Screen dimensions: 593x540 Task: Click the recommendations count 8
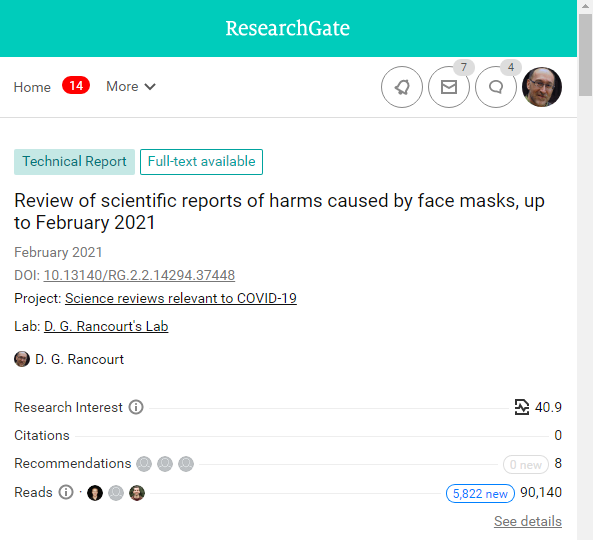click(558, 463)
